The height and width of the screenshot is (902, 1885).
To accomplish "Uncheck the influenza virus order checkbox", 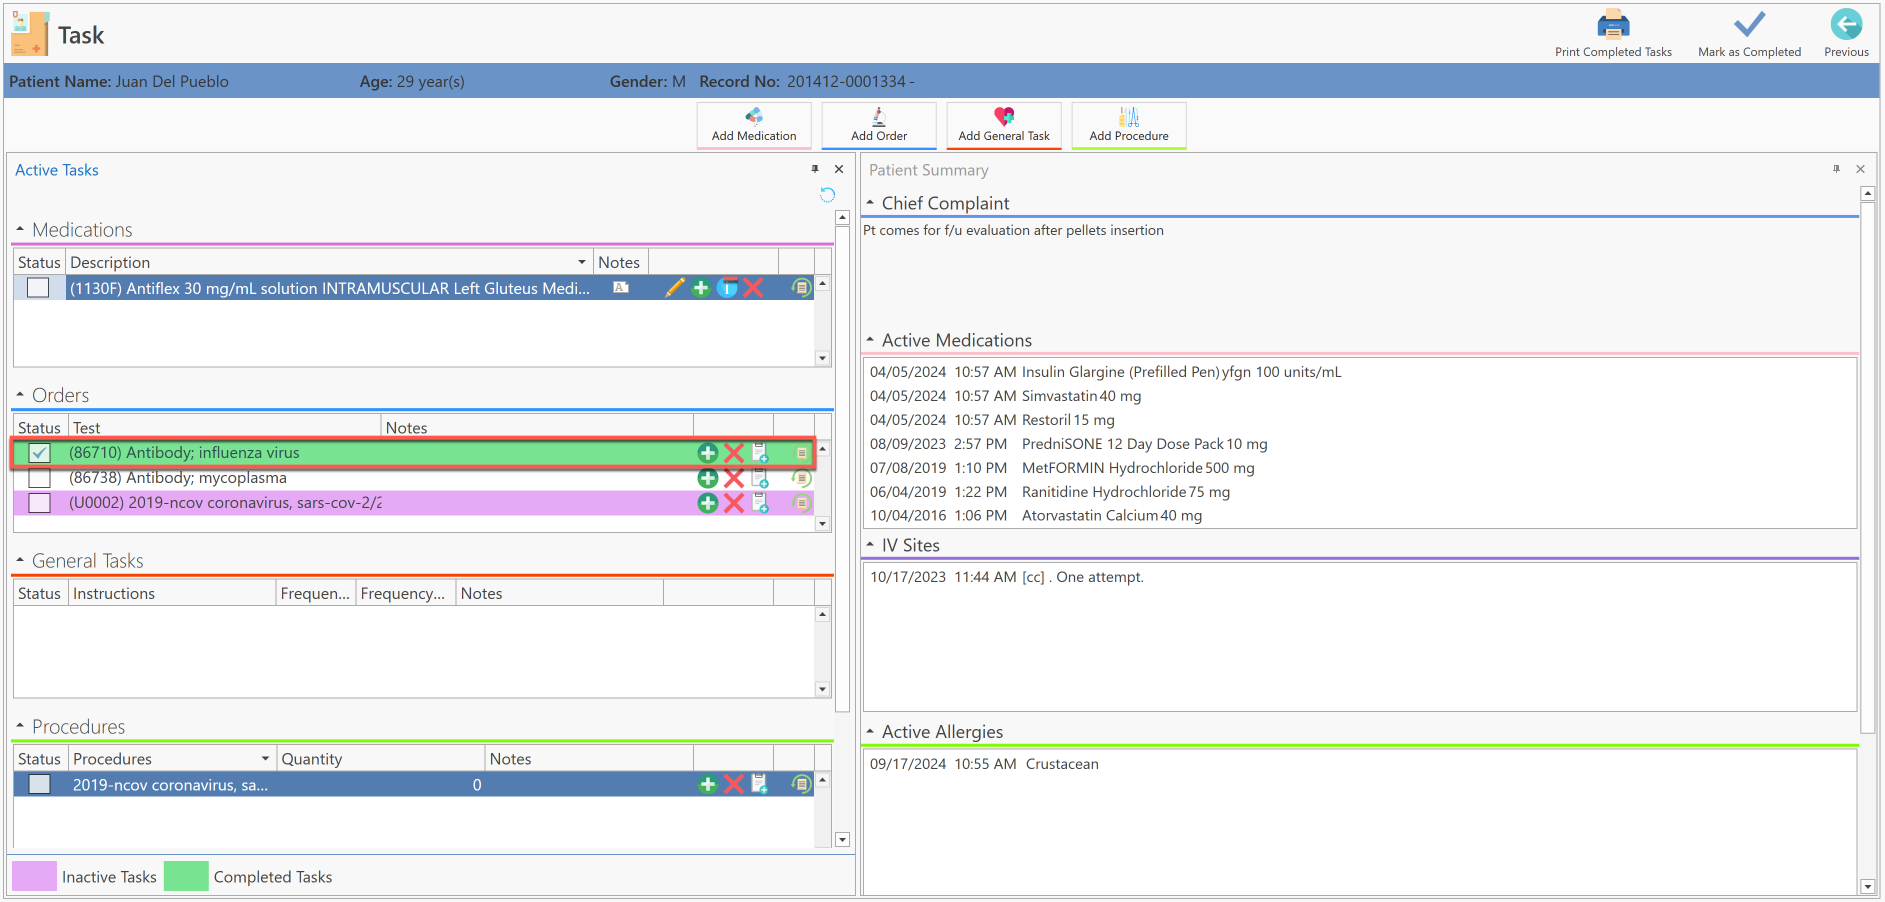I will click(x=39, y=453).
